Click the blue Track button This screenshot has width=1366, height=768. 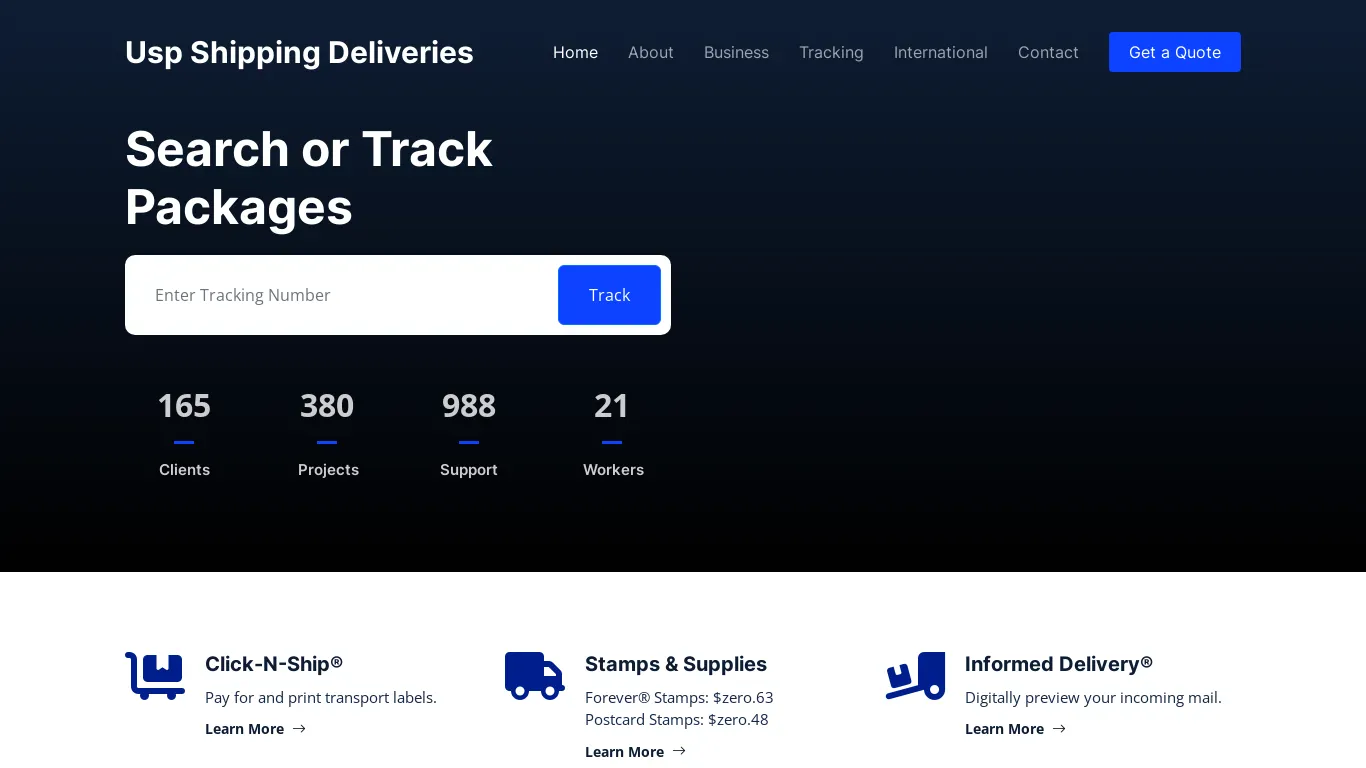[x=609, y=295]
